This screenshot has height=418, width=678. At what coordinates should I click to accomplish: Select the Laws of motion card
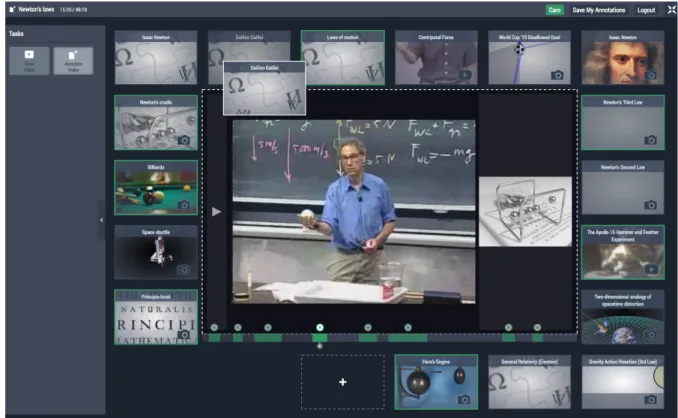click(x=342, y=57)
